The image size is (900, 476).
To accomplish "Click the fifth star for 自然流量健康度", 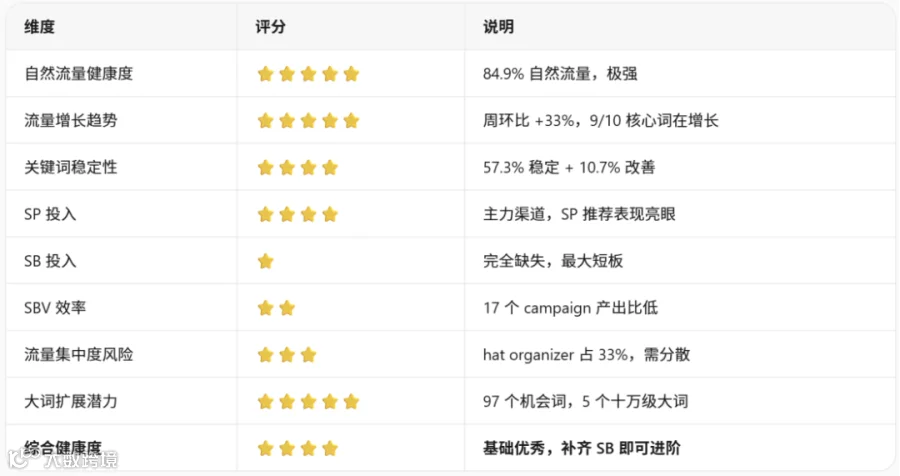I will [351, 74].
